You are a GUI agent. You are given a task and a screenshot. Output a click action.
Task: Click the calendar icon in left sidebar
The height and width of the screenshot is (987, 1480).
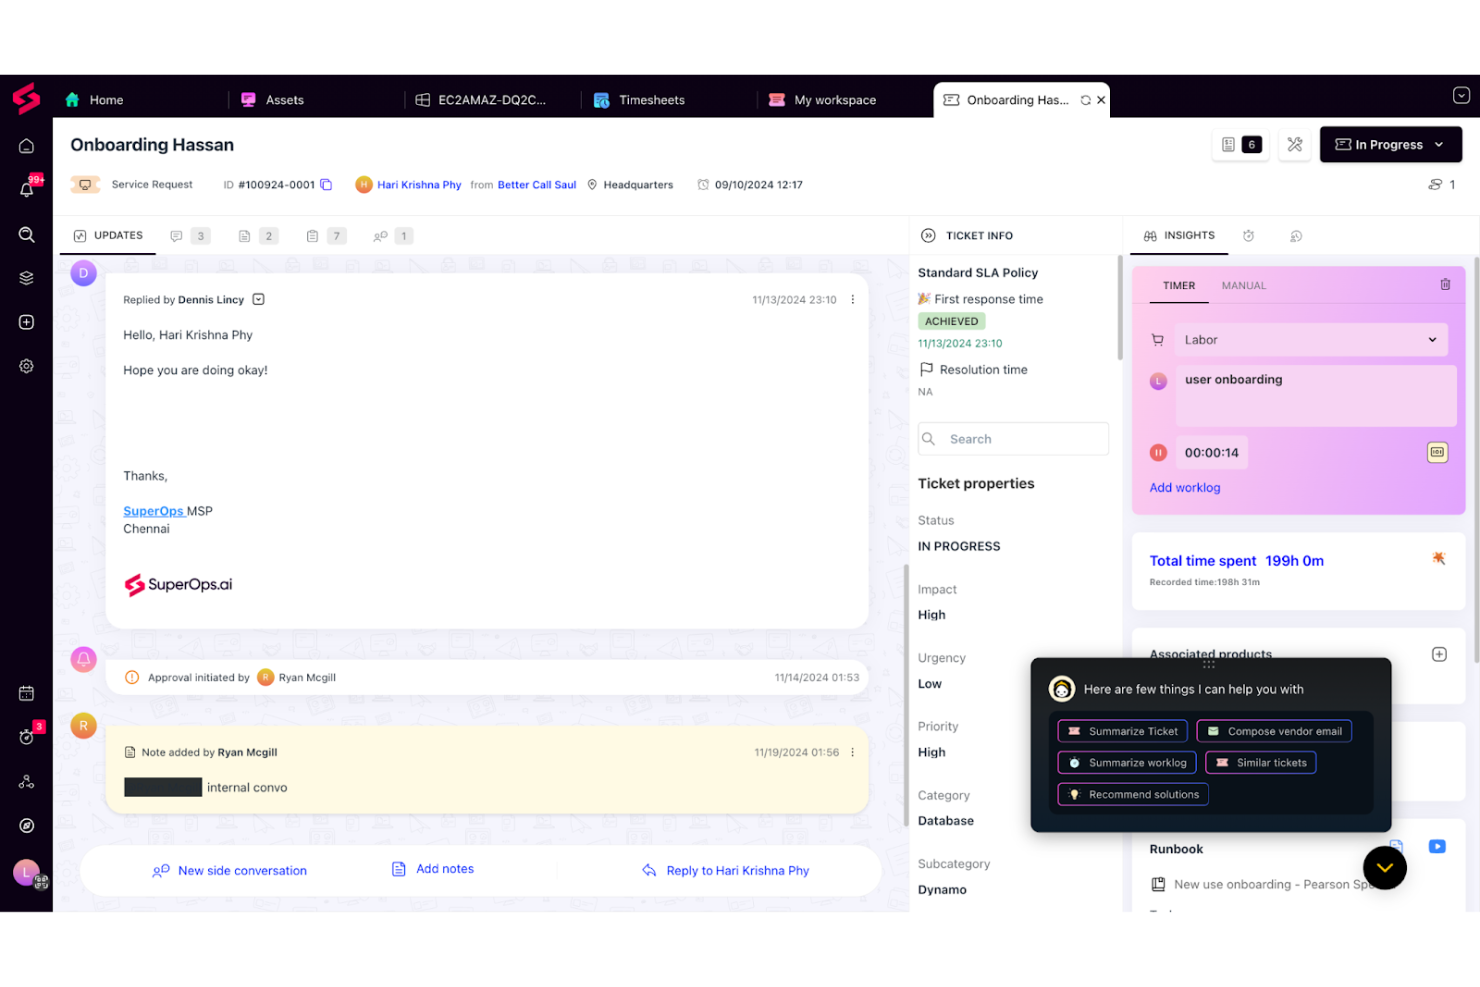click(27, 692)
